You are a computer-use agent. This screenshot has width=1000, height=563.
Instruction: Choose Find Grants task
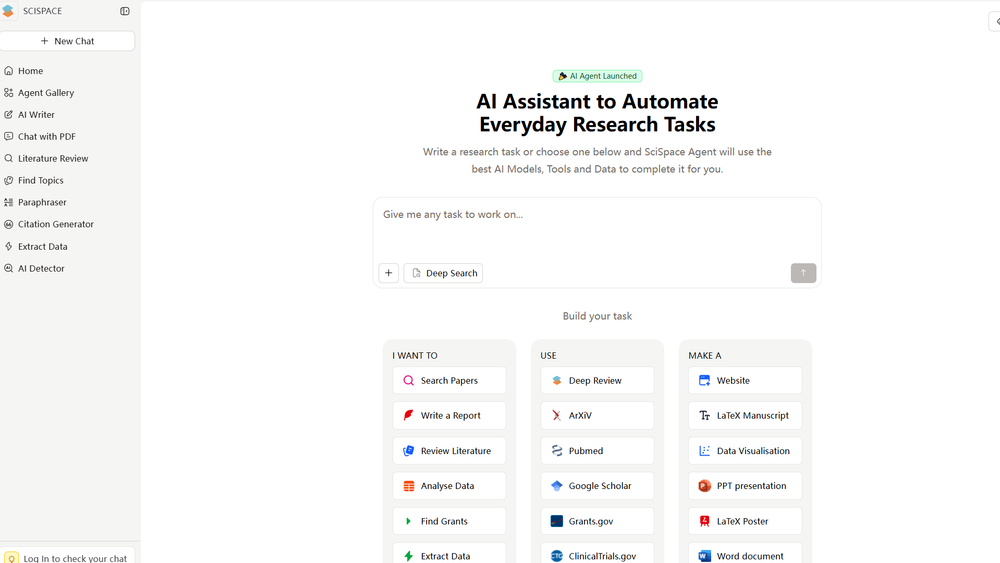tap(449, 521)
